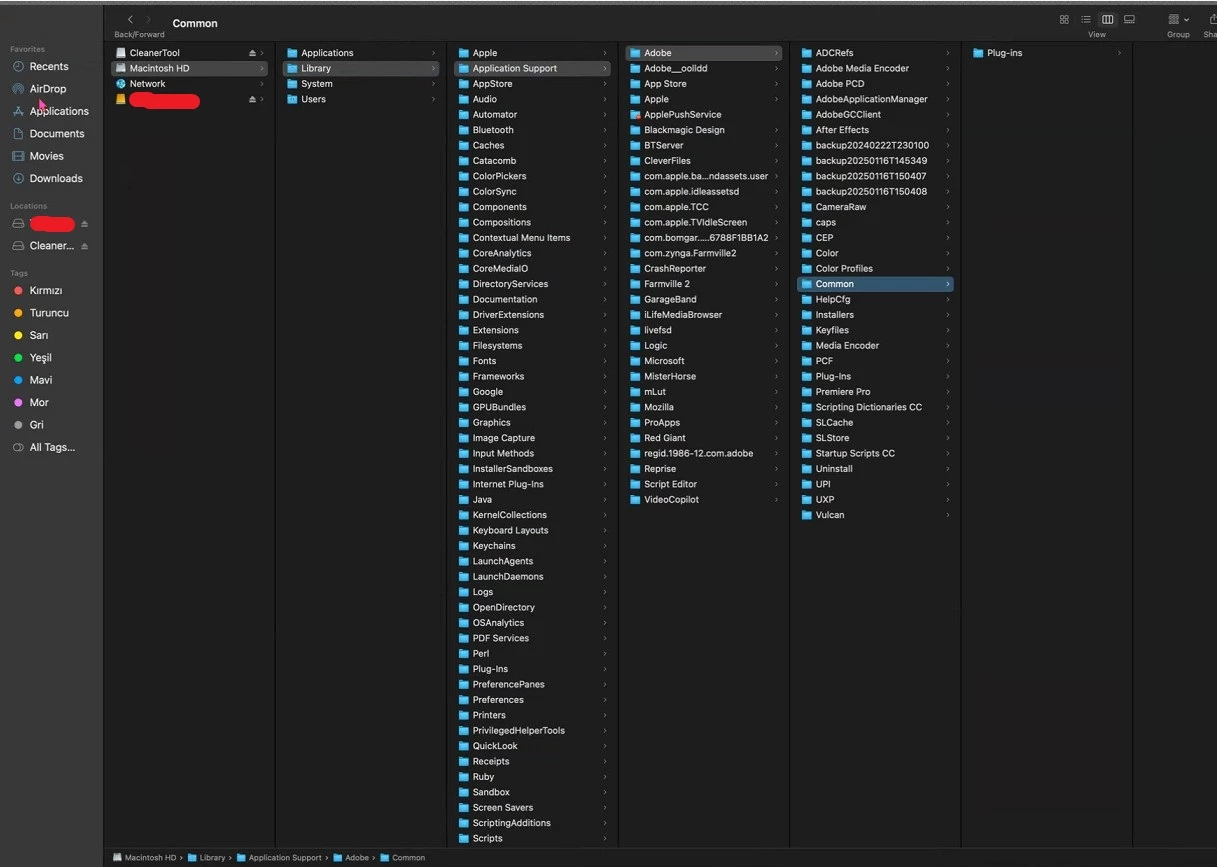Image resolution: width=1217 pixels, height=867 pixels.
Task: Select the Gri gray tag
Action: point(37,425)
